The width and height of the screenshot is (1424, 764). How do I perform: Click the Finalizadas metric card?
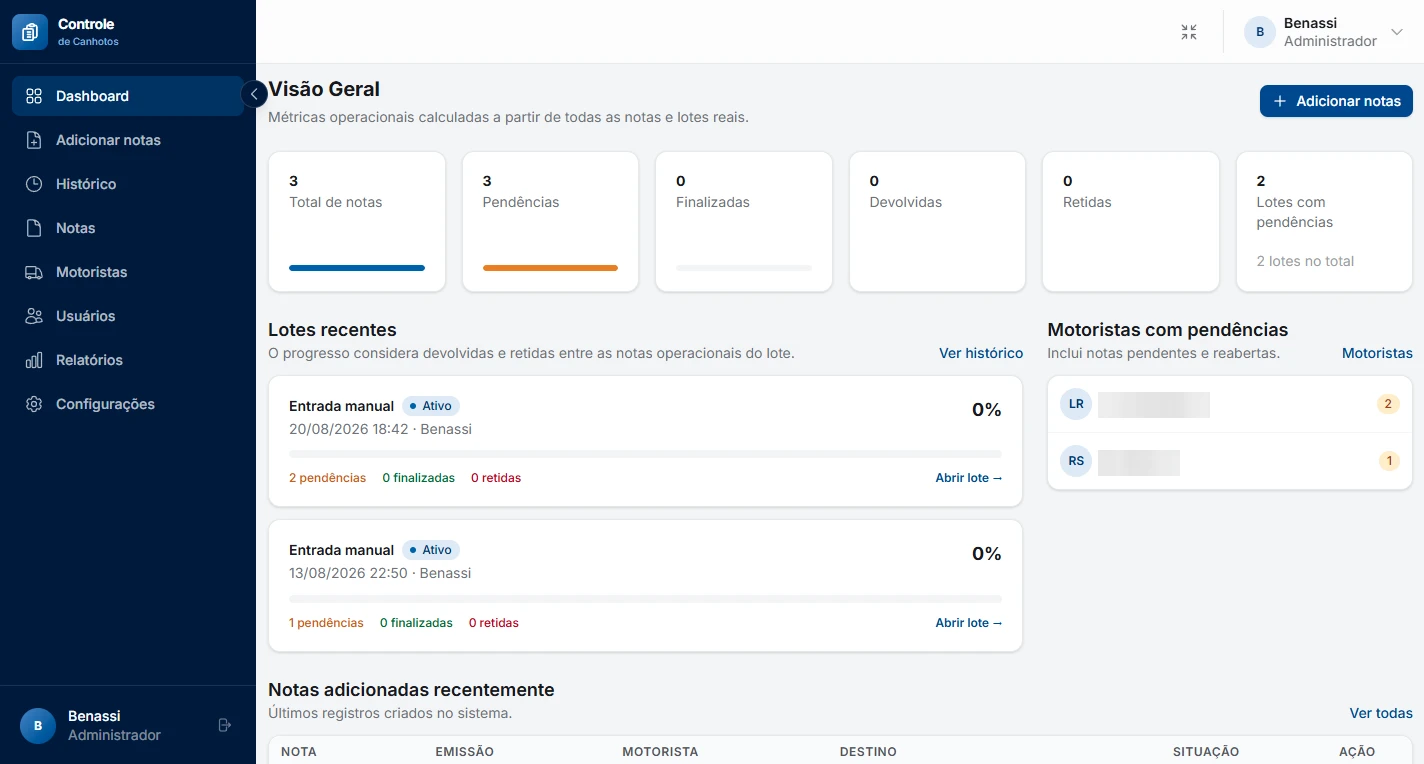pyautogui.click(x=744, y=222)
